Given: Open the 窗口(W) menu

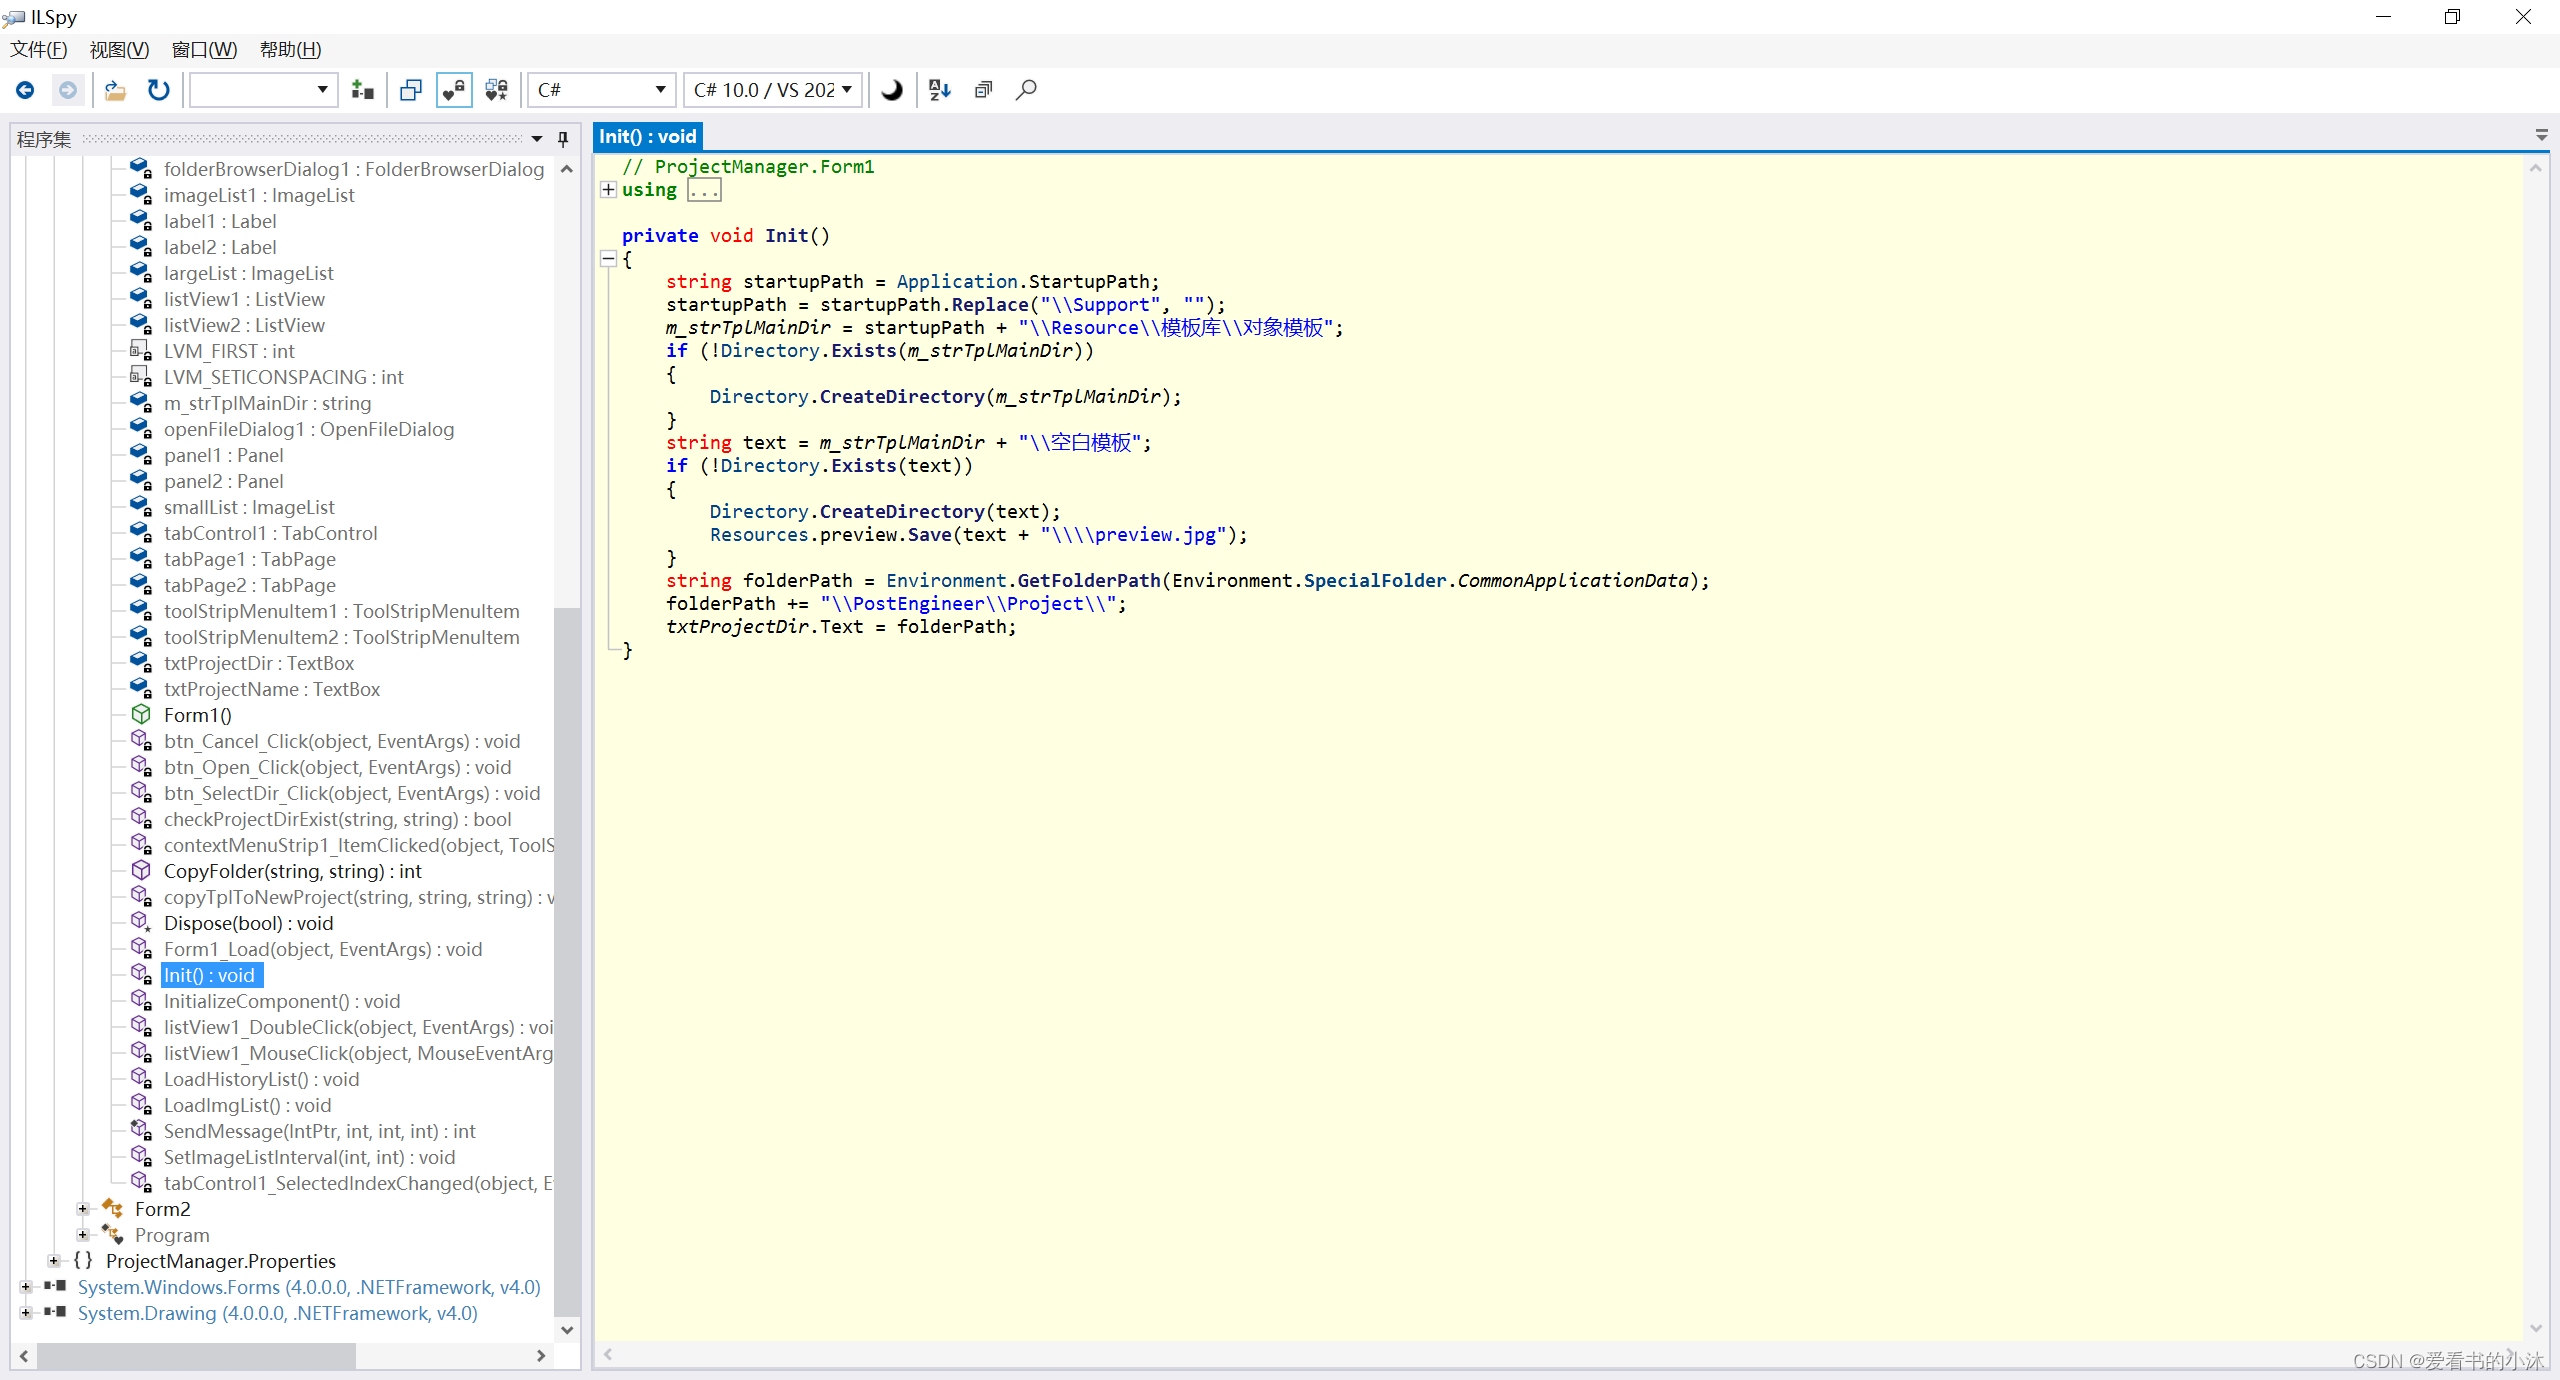Looking at the screenshot, I should (204, 50).
